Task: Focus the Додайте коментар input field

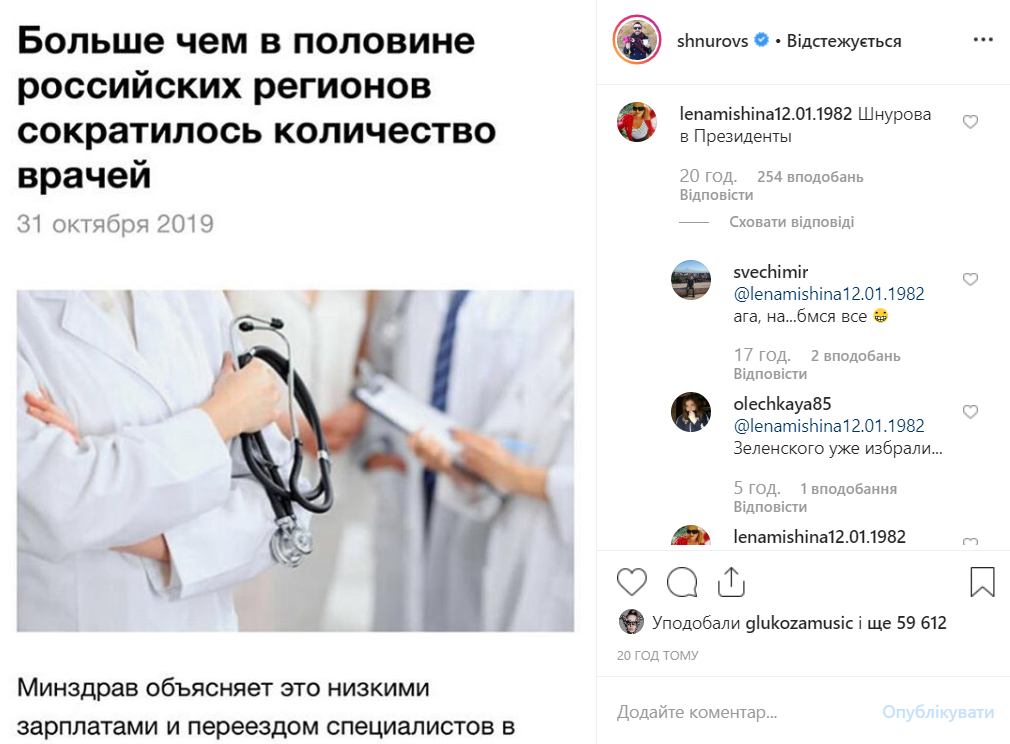Action: 741,712
